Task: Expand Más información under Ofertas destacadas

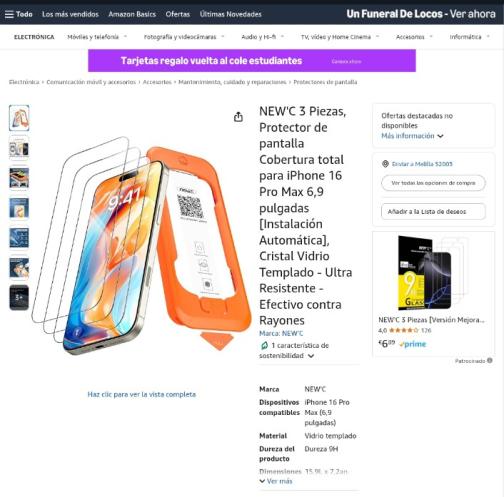Action: [412, 136]
